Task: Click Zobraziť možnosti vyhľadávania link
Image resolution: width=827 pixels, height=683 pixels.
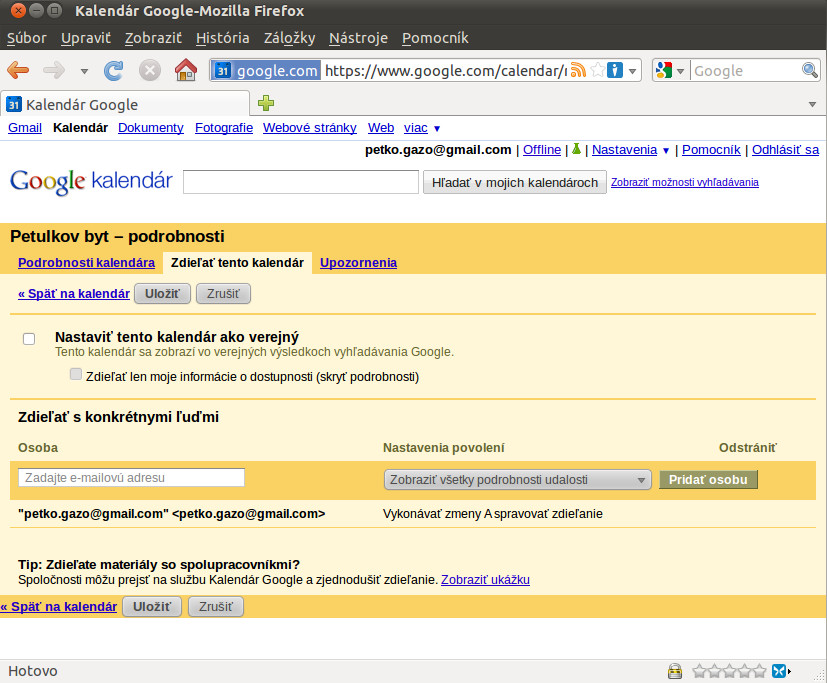Action: pos(685,182)
